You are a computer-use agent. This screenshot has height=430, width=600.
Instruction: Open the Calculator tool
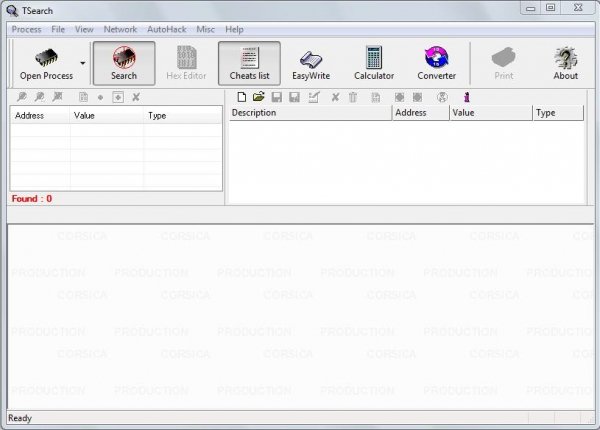pyautogui.click(x=374, y=64)
